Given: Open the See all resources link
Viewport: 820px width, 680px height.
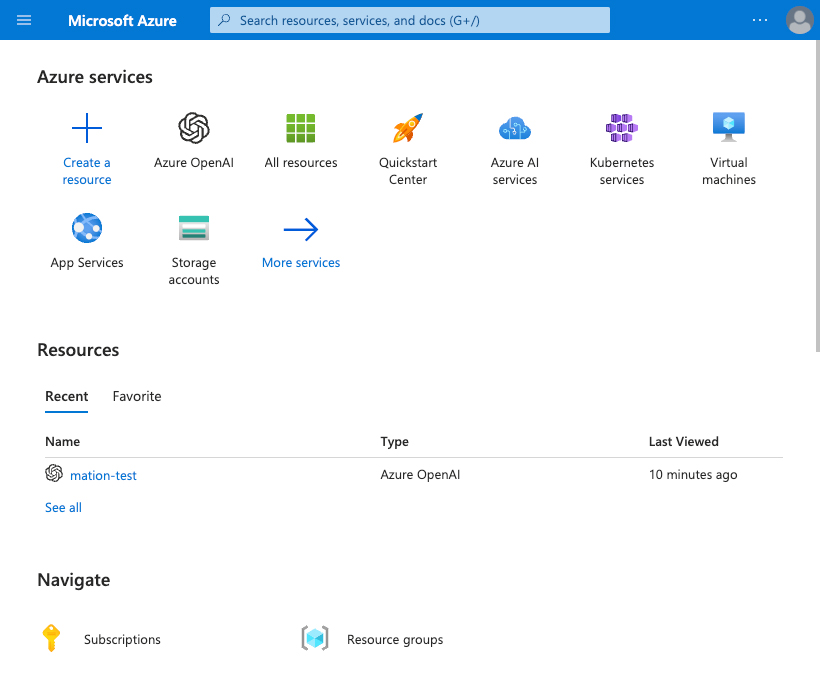Looking at the screenshot, I should 63,507.
